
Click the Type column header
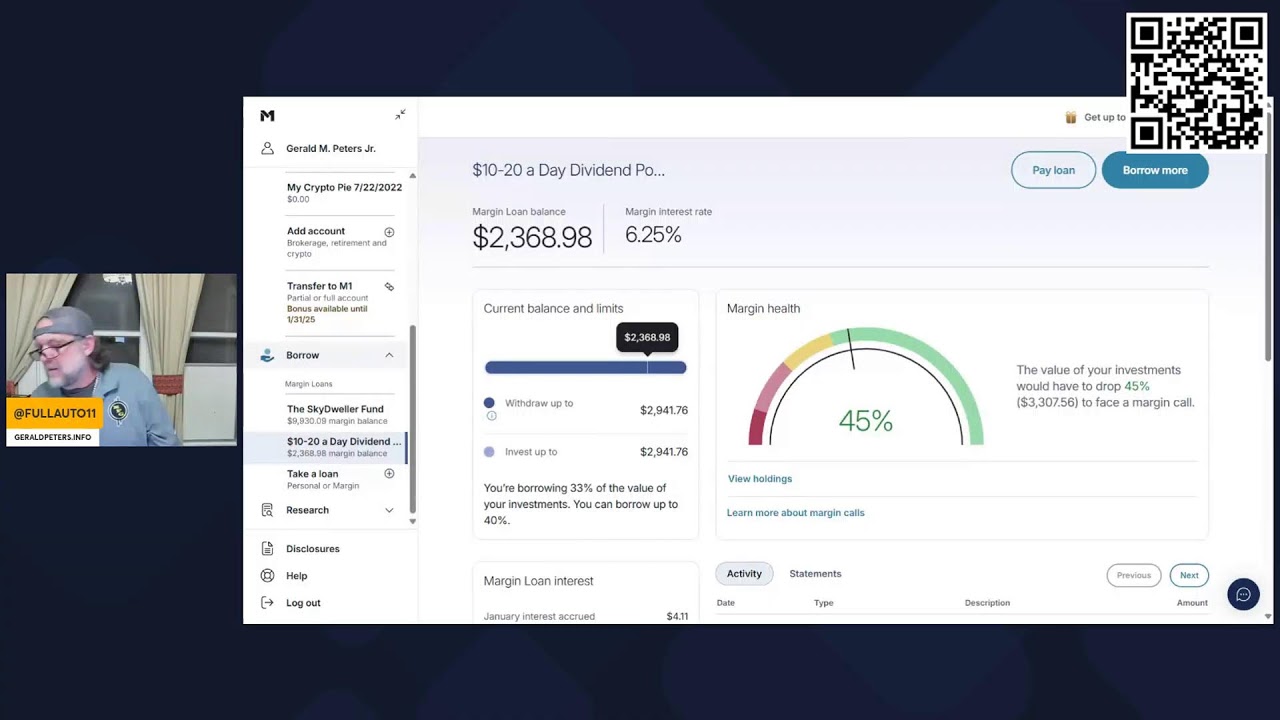click(x=823, y=603)
